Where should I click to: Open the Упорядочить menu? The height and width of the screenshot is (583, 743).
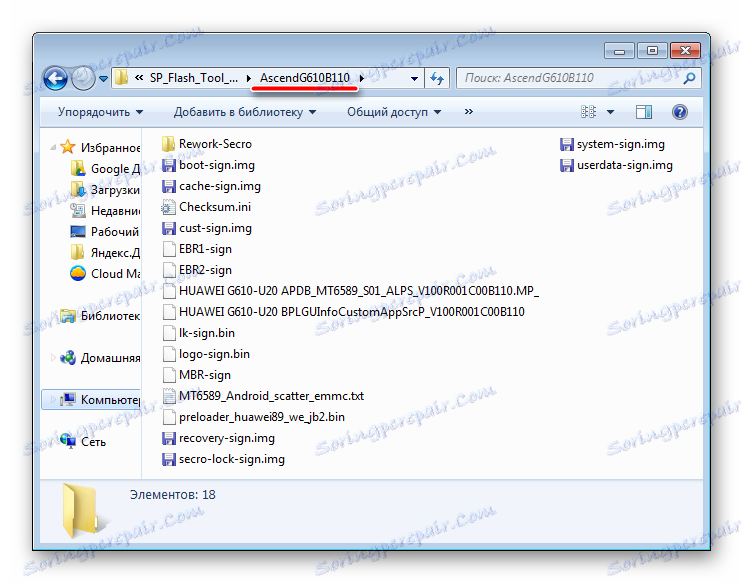click(100, 112)
